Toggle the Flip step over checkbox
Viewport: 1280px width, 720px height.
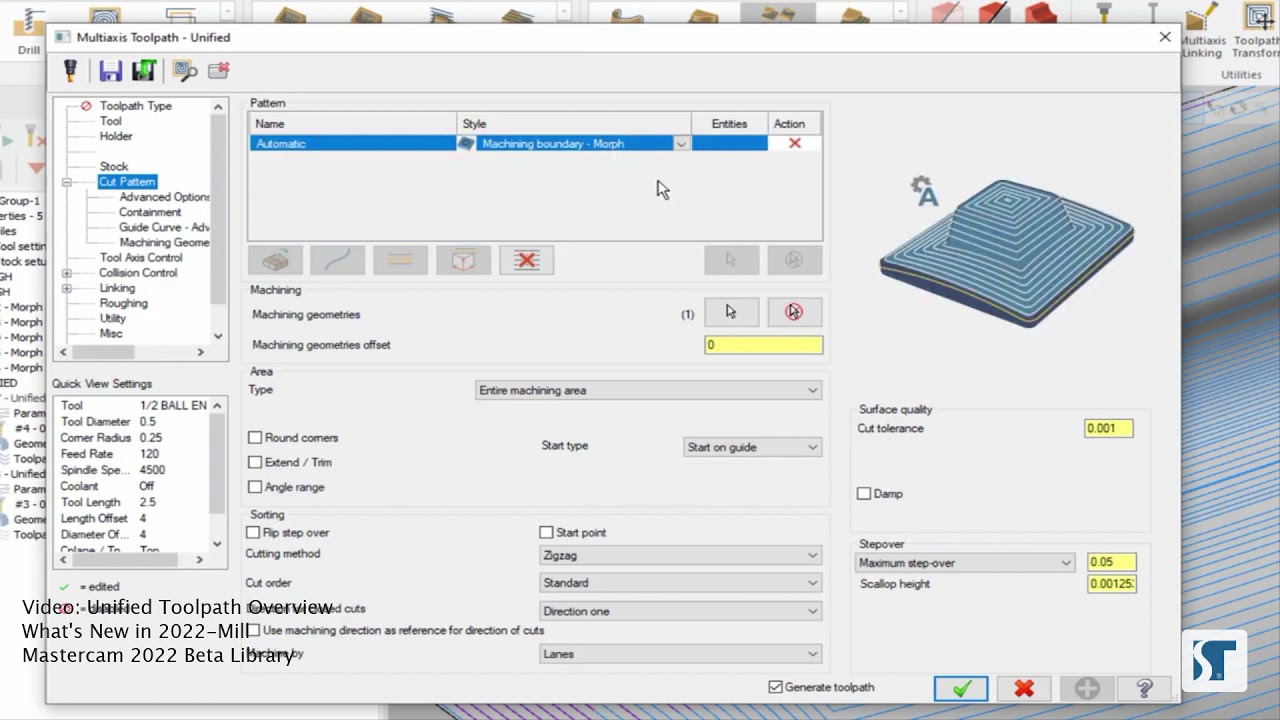[x=253, y=533]
